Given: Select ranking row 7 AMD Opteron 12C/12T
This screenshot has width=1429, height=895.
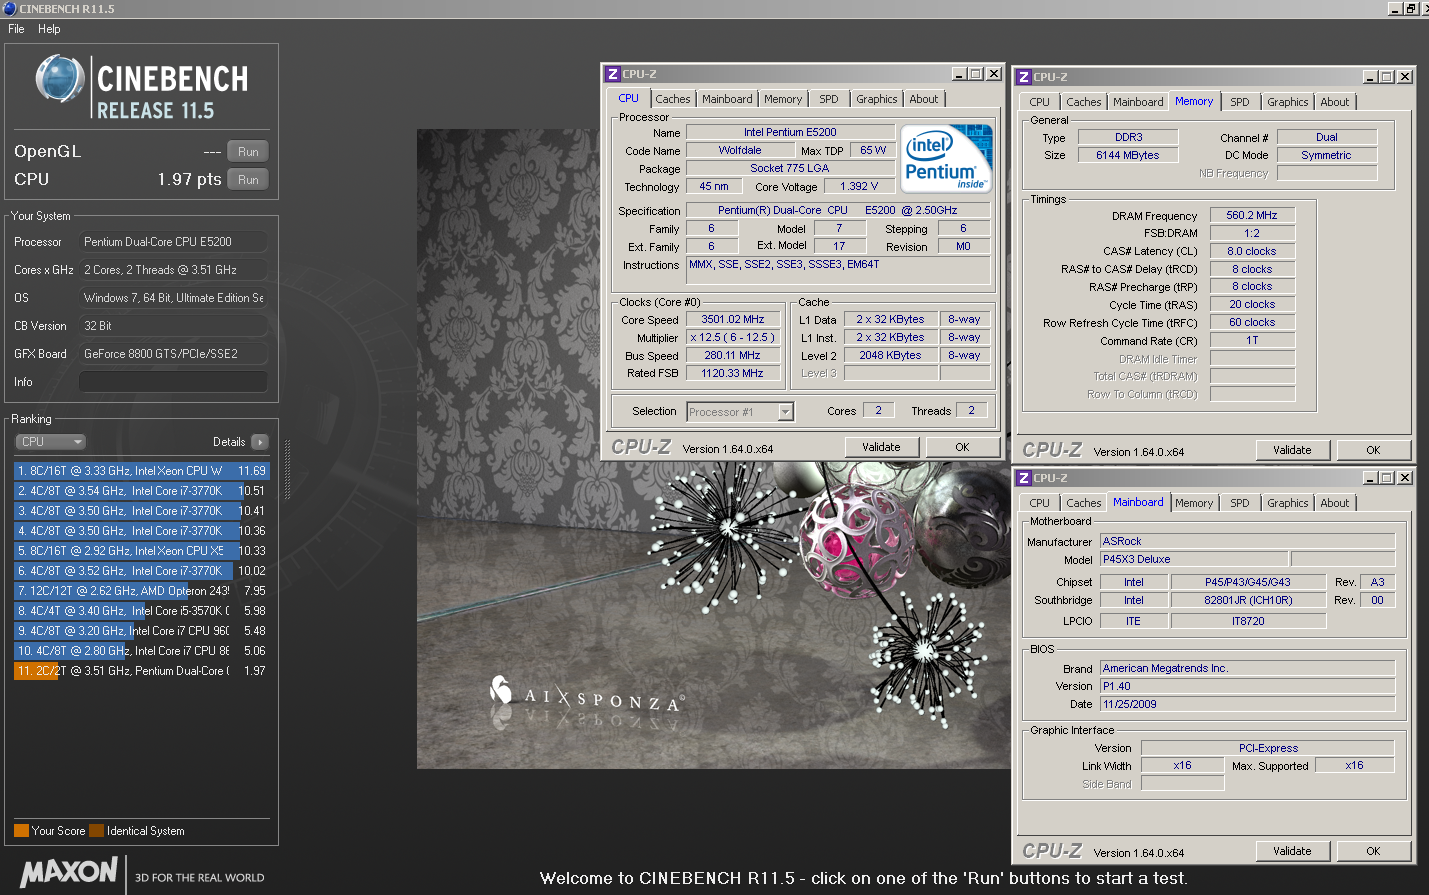Looking at the screenshot, I should (141, 591).
